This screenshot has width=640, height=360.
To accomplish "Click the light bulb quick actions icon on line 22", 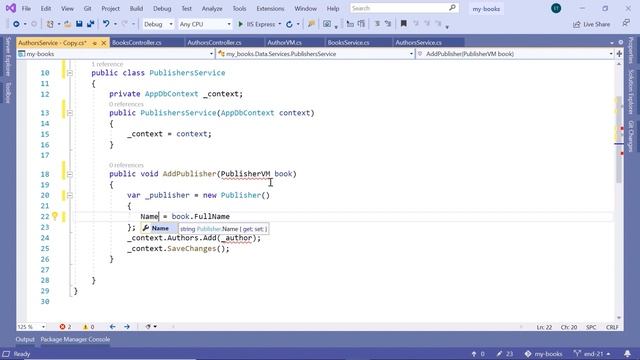I will point(55,216).
